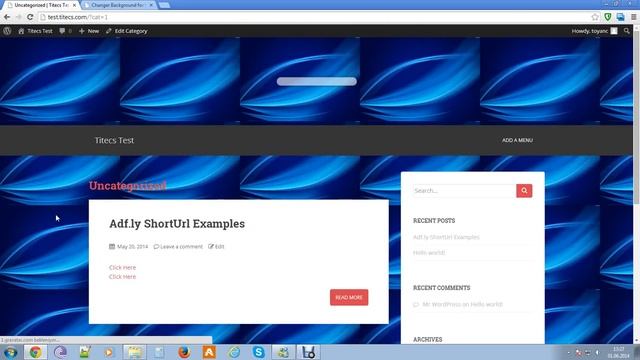Select the RECENT POSTS heading
This screenshot has width=640, height=360.
(x=434, y=221)
